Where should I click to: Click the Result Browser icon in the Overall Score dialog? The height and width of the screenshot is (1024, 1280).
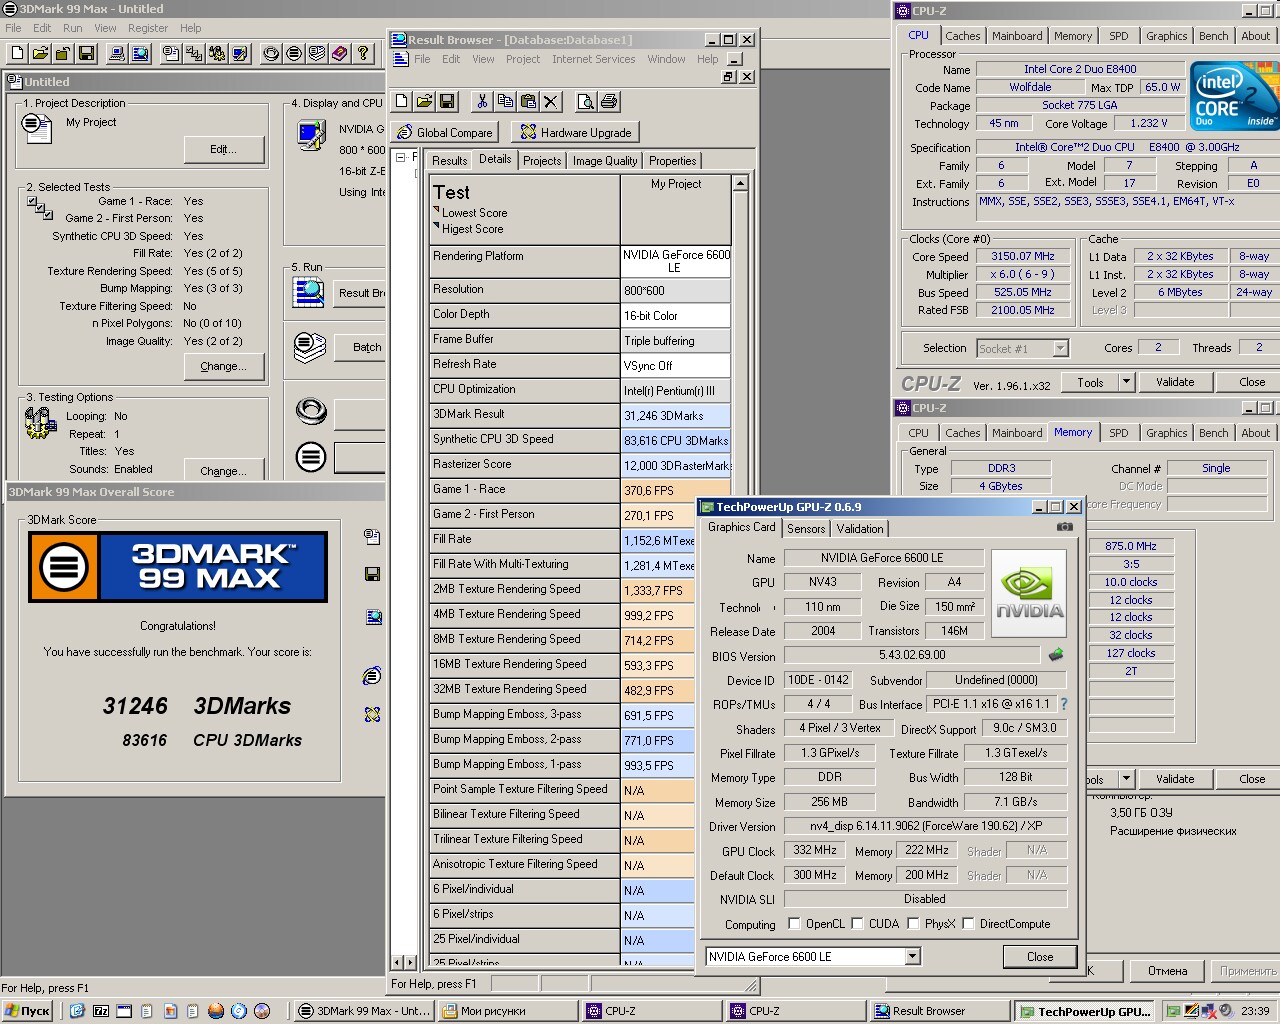tap(373, 617)
